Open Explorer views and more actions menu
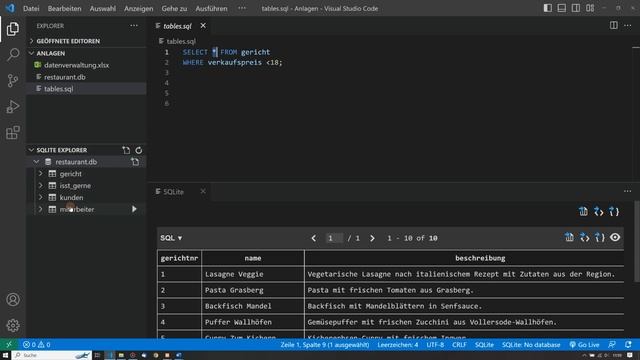Image resolution: width=640 pixels, height=360 pixels. (134, 26)
